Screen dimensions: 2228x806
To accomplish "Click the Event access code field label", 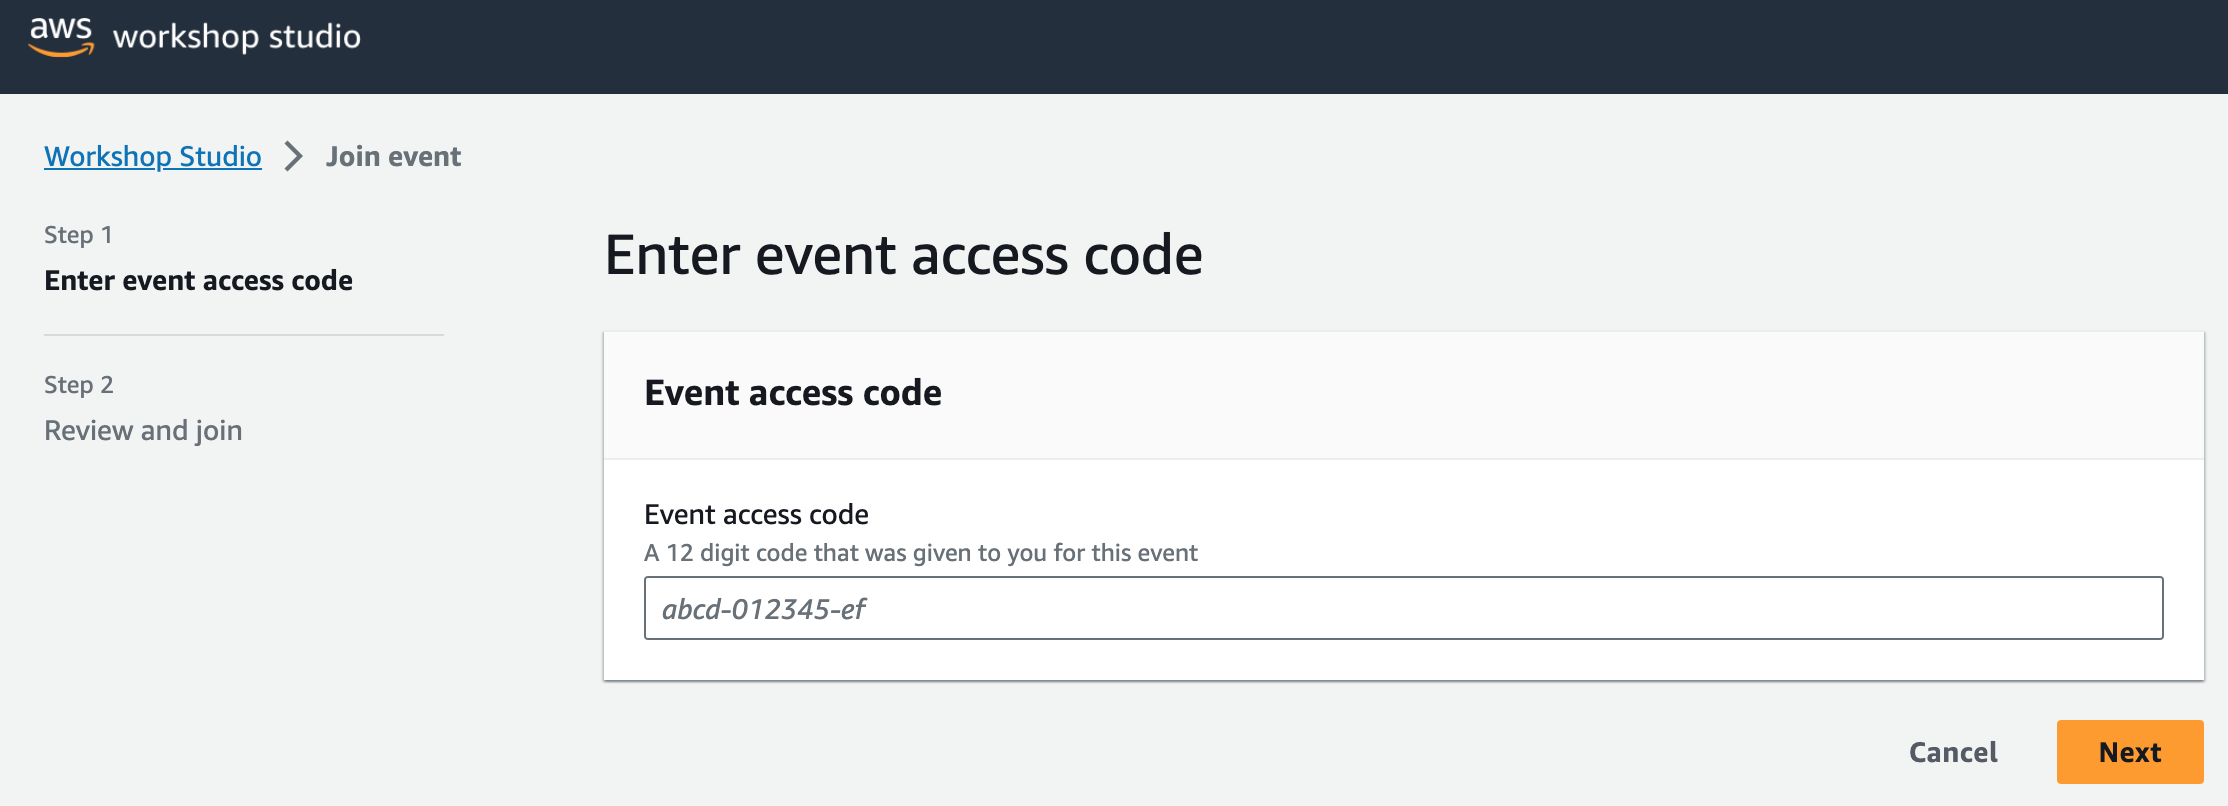I will 756,515.
